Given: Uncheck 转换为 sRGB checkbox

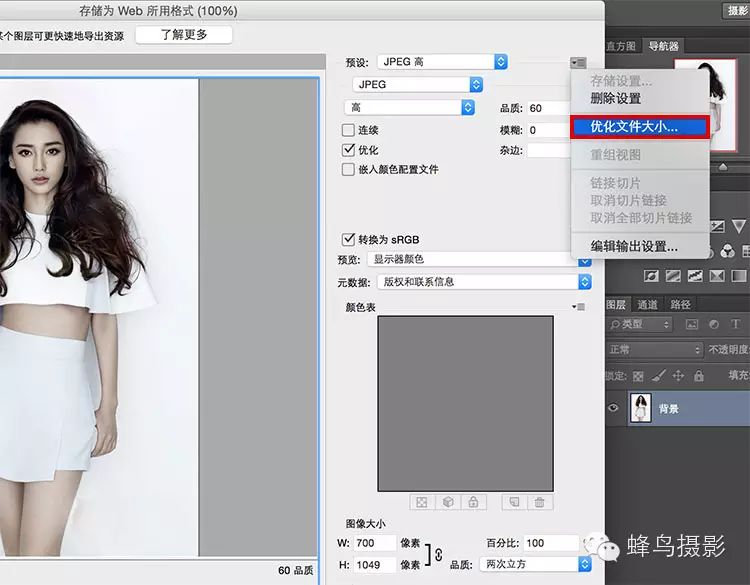Looking at the screenshot, I should coord(348,239).
